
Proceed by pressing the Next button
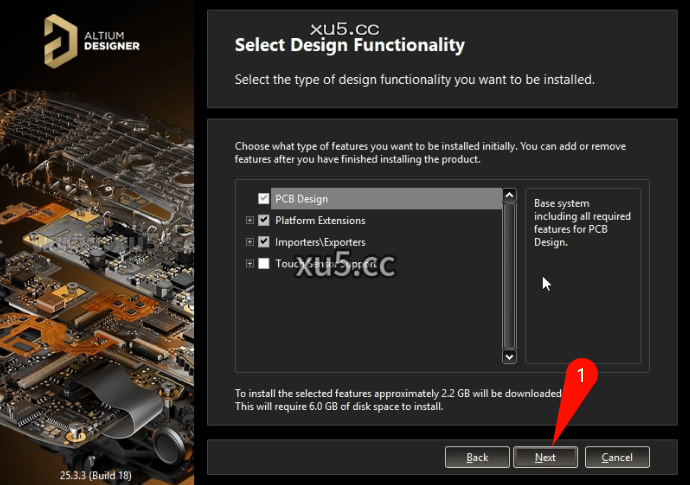pyautogui.click(x=545, y=457)
